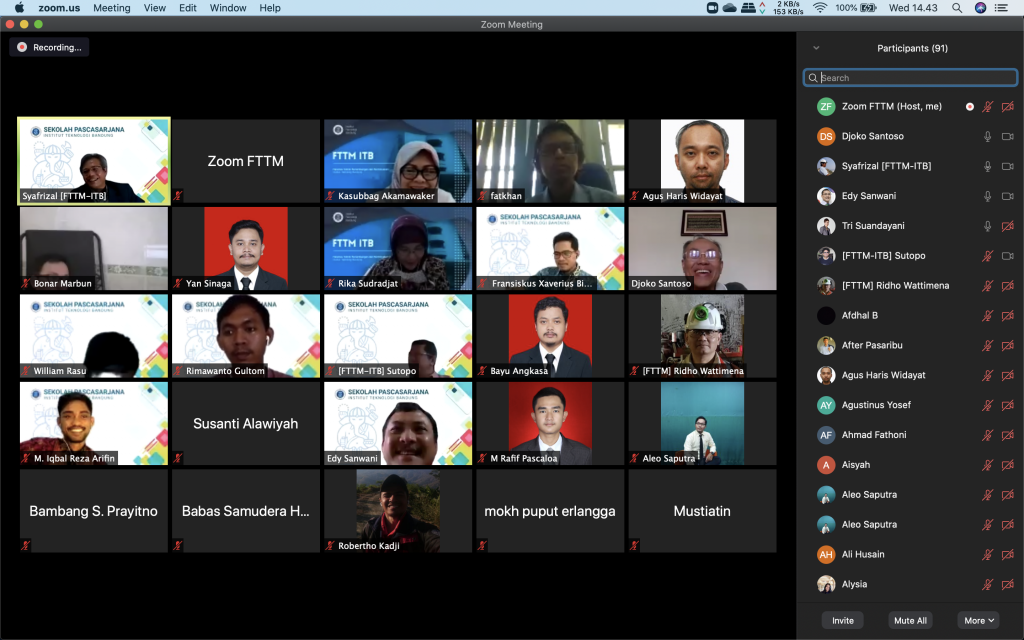
Task: Open the Edit menu
Action: point(188,8)
